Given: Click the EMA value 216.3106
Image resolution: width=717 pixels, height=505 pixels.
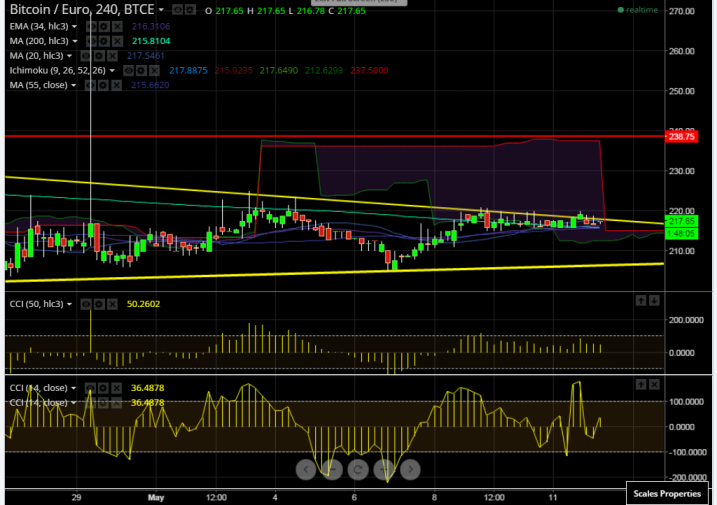Looking at the screenshot, I should click(151, 27).
